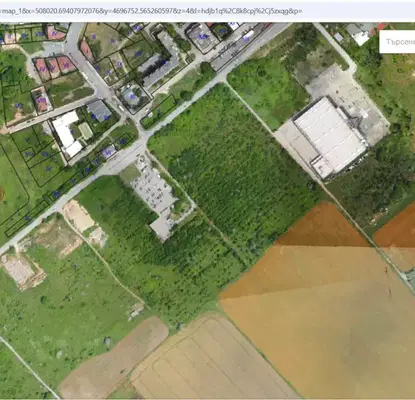Select the large white-roofed warehouse building

pyautogui.click(x=329, y=137)
